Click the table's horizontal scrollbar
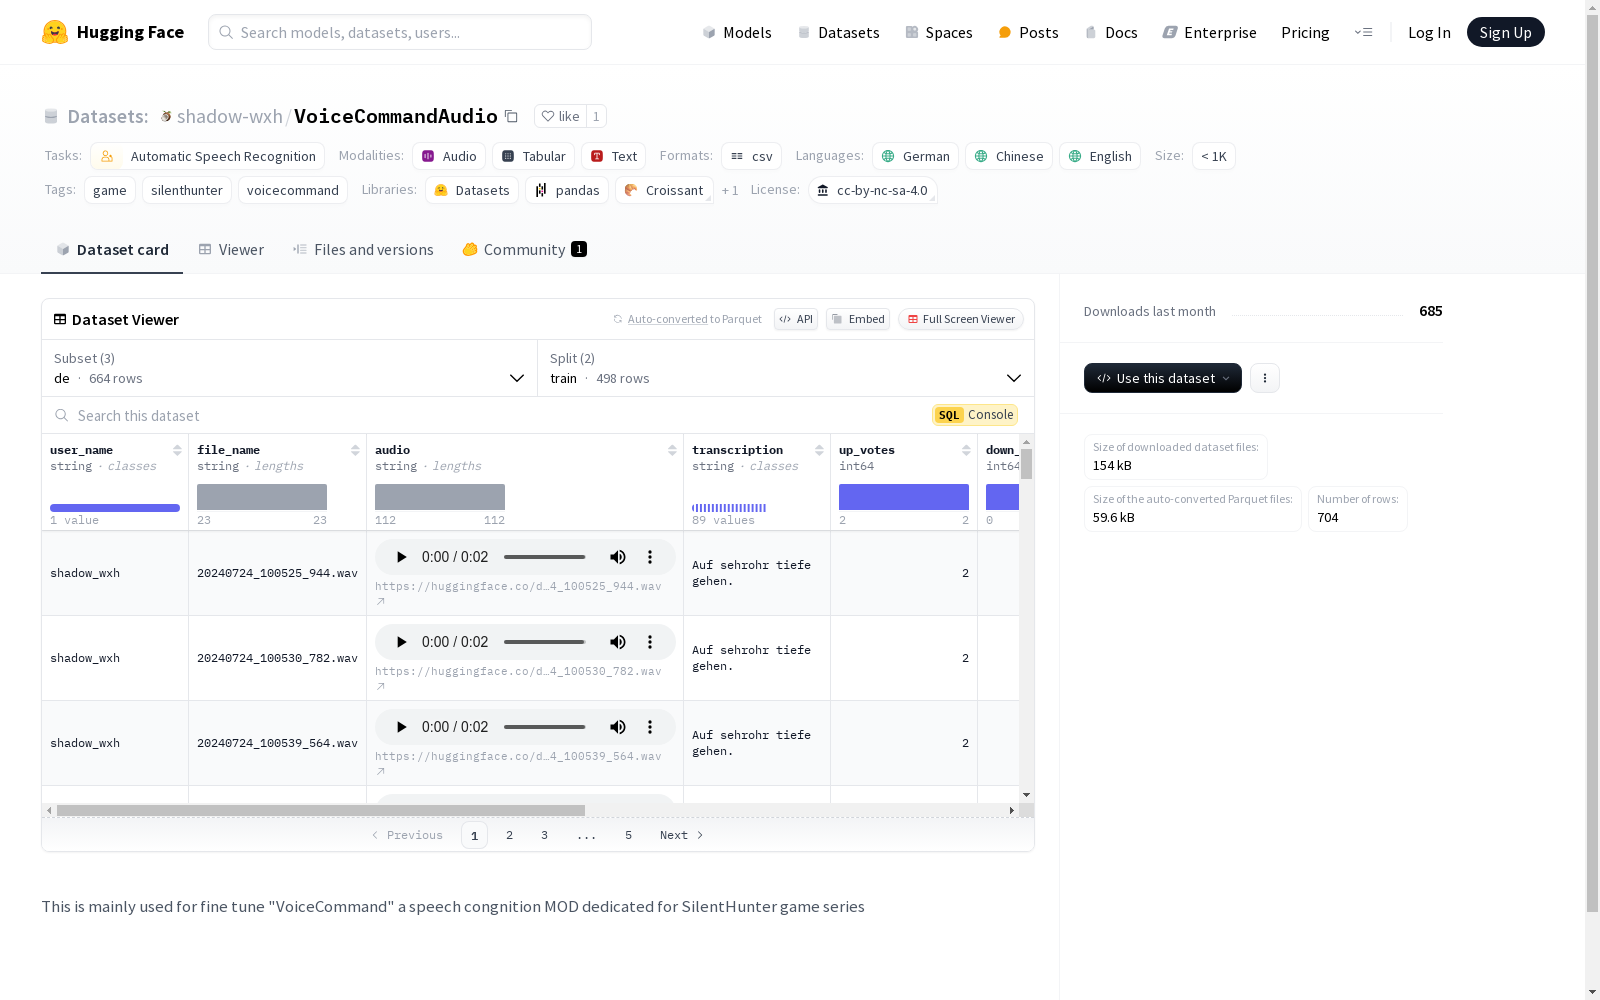The height and width of the screenshot is (1000, 1600). click(x=321, y=810)
